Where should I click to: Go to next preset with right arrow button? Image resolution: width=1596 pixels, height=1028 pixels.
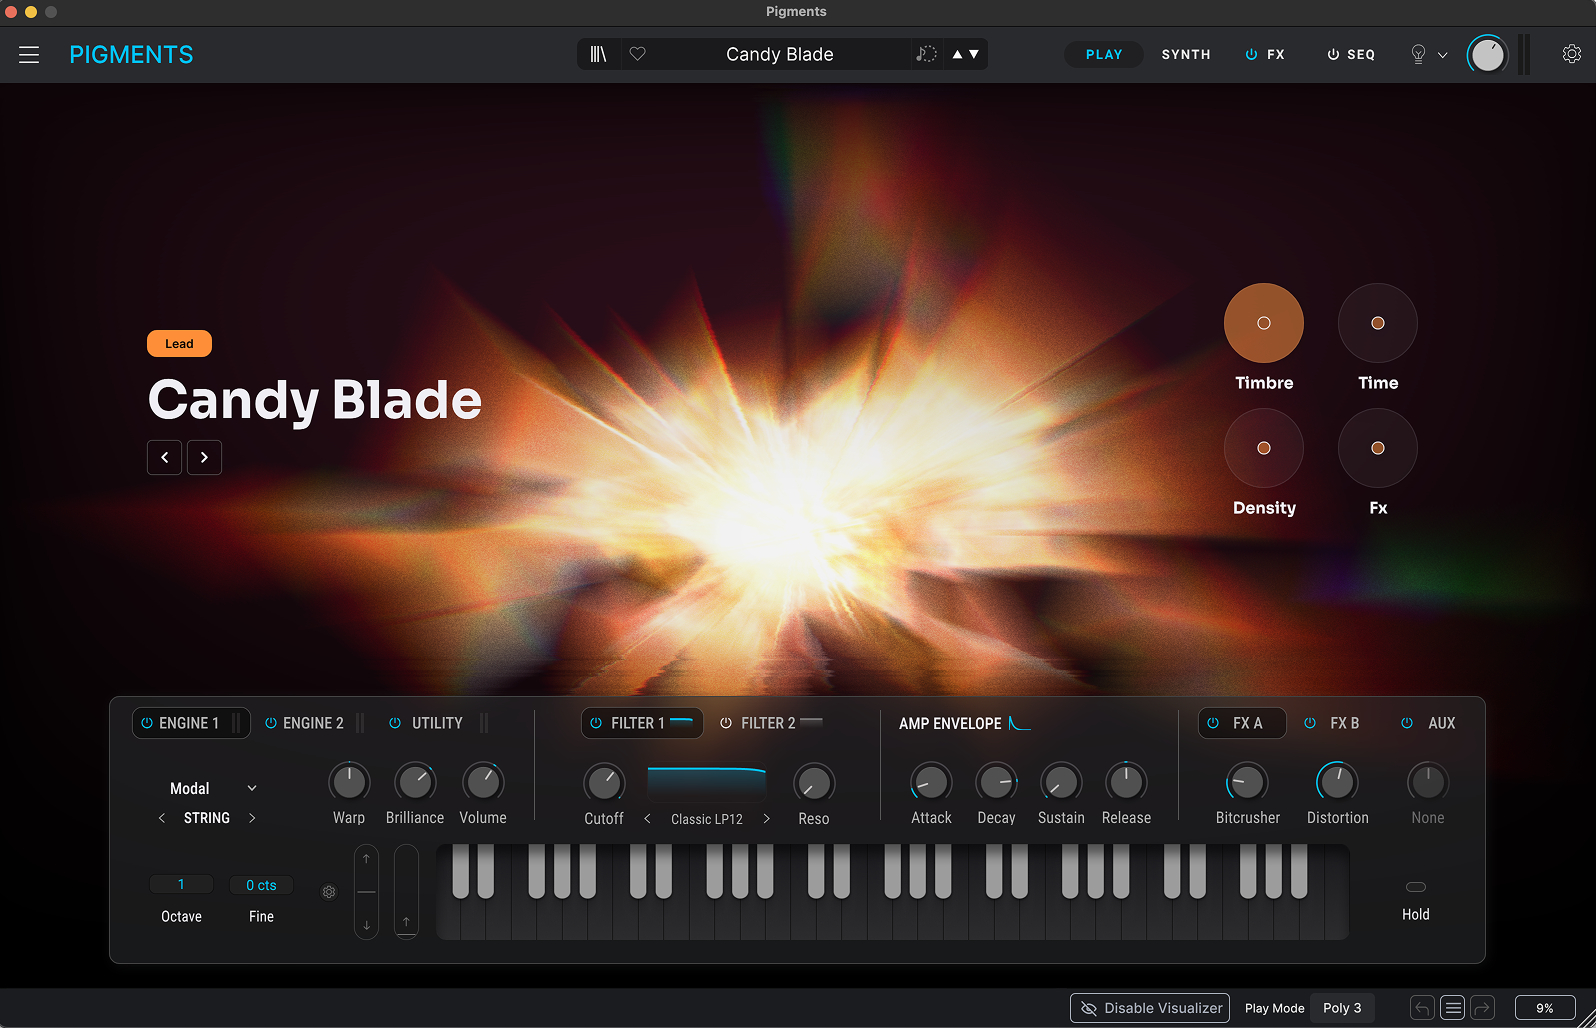click(x=204, y=457)
